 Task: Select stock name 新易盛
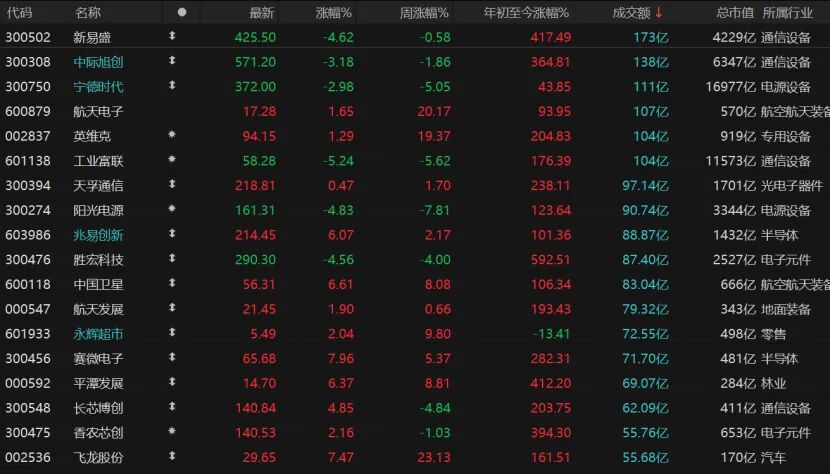[92, 37]
